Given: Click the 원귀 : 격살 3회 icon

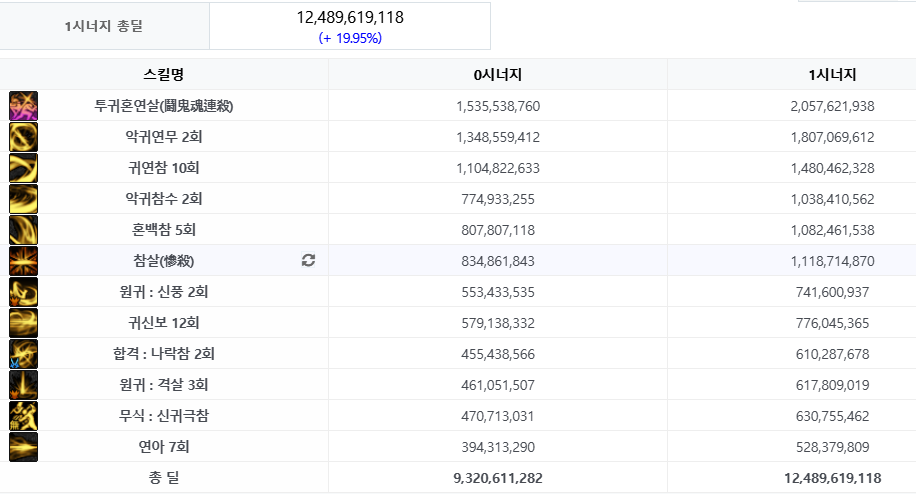Looking at the screenshot, I should point(23,384).
